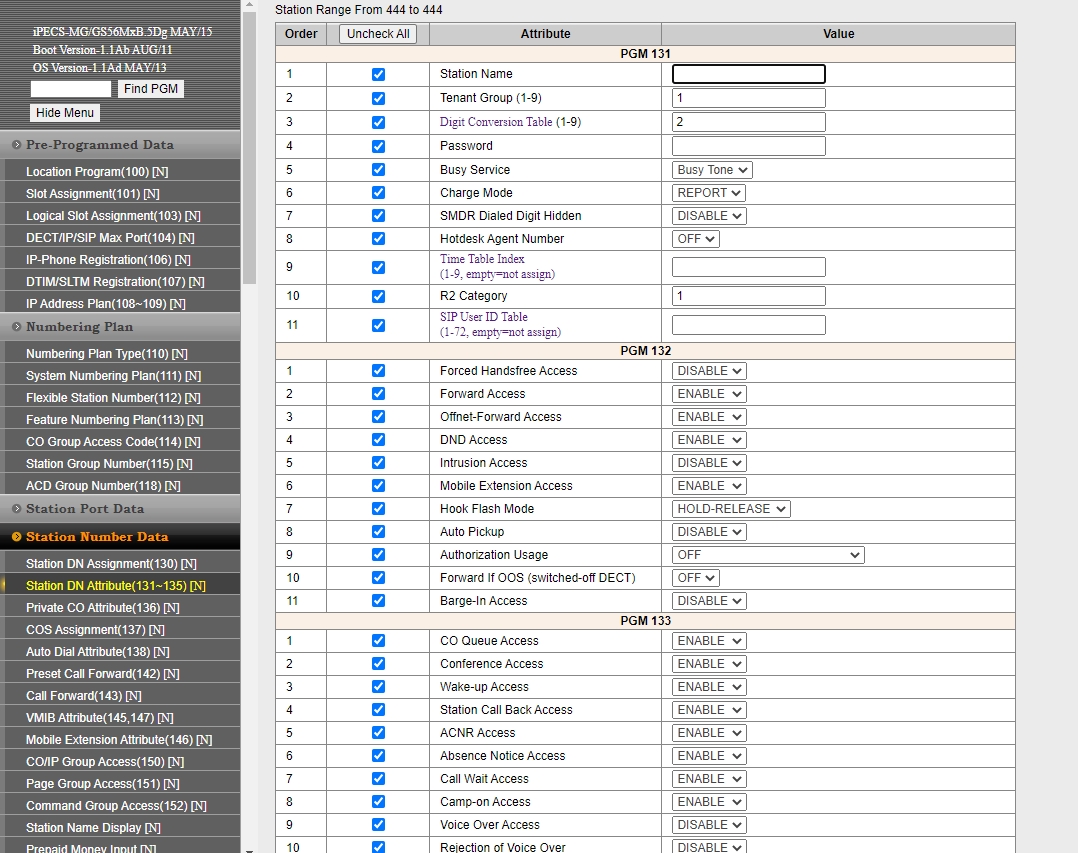The width and height of the screenshot is (1078, 853).
Task: Toggle the Busy Service row checkbox
Action: [x=378, y=170]
